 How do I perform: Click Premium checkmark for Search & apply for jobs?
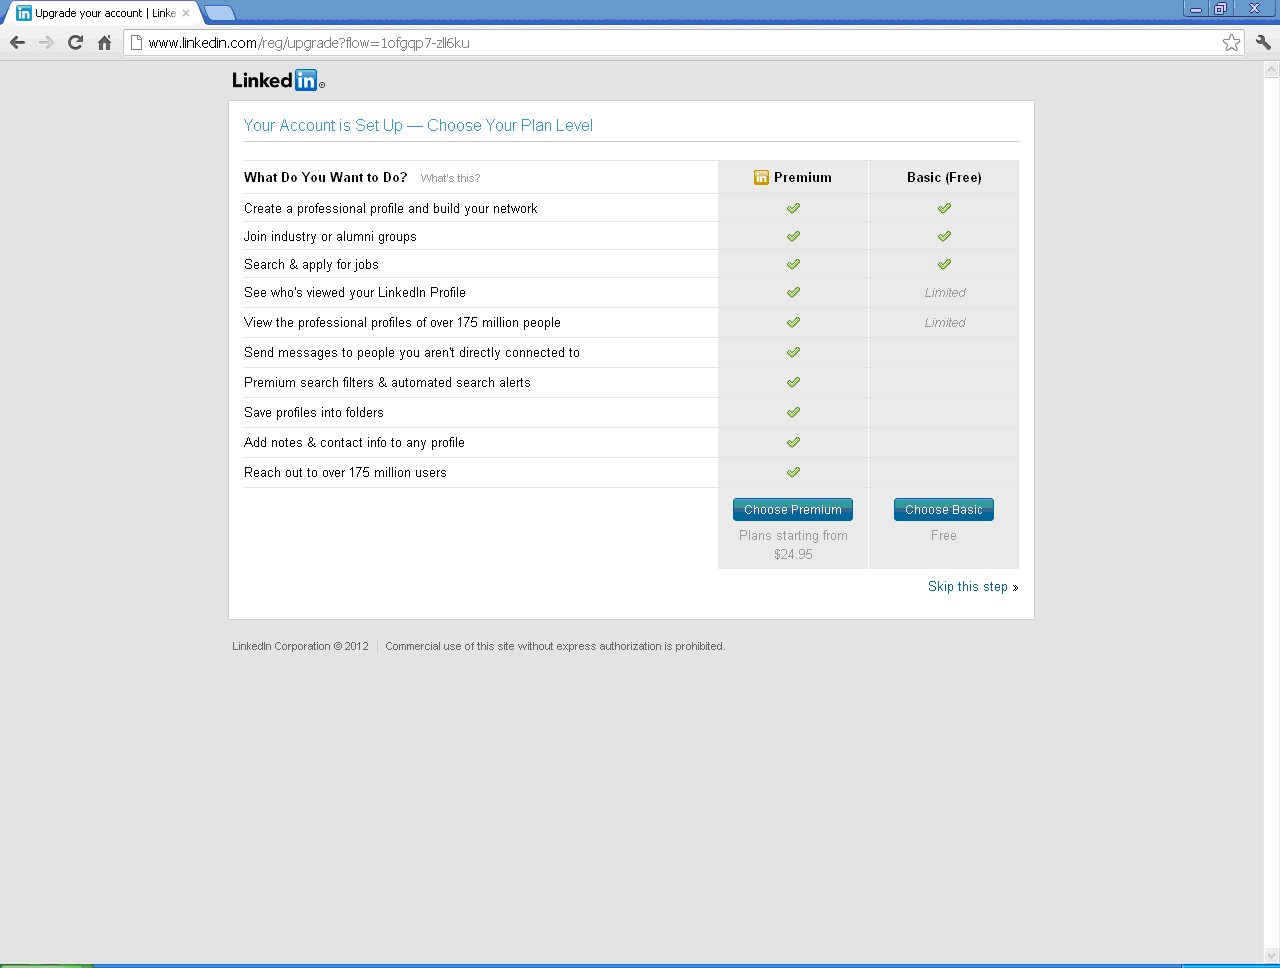(793, 264)
